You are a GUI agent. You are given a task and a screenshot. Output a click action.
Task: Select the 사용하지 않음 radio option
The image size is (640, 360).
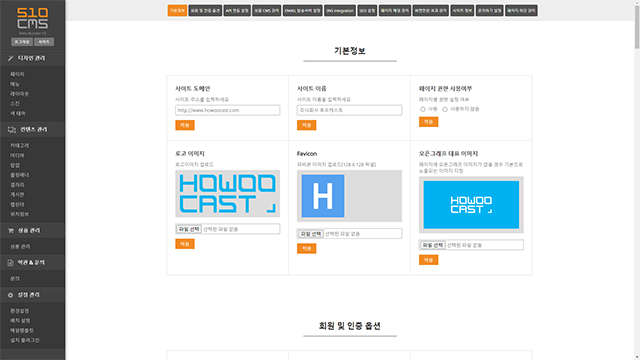click(445, 109)
